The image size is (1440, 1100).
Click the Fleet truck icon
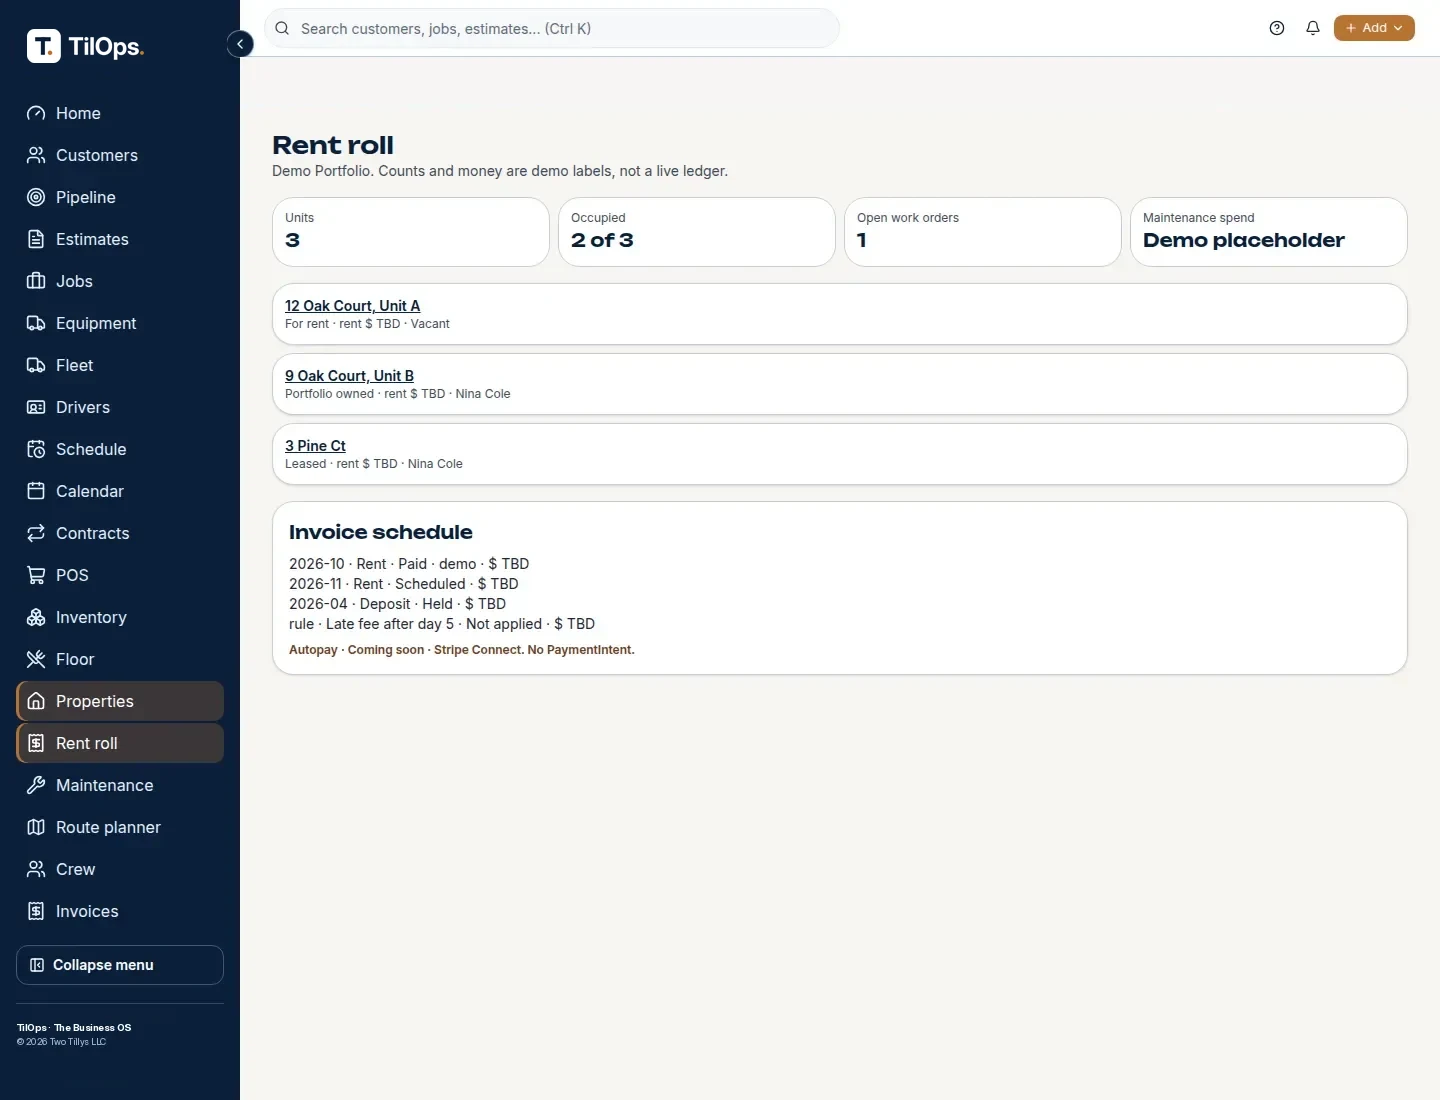coord(36,365)
